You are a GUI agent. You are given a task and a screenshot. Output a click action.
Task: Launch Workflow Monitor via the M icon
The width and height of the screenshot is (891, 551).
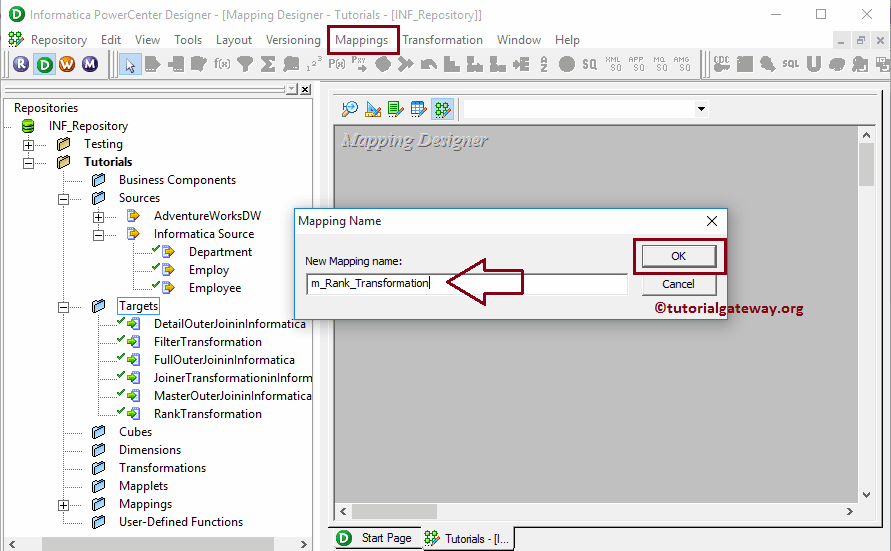tap(90, 64)
